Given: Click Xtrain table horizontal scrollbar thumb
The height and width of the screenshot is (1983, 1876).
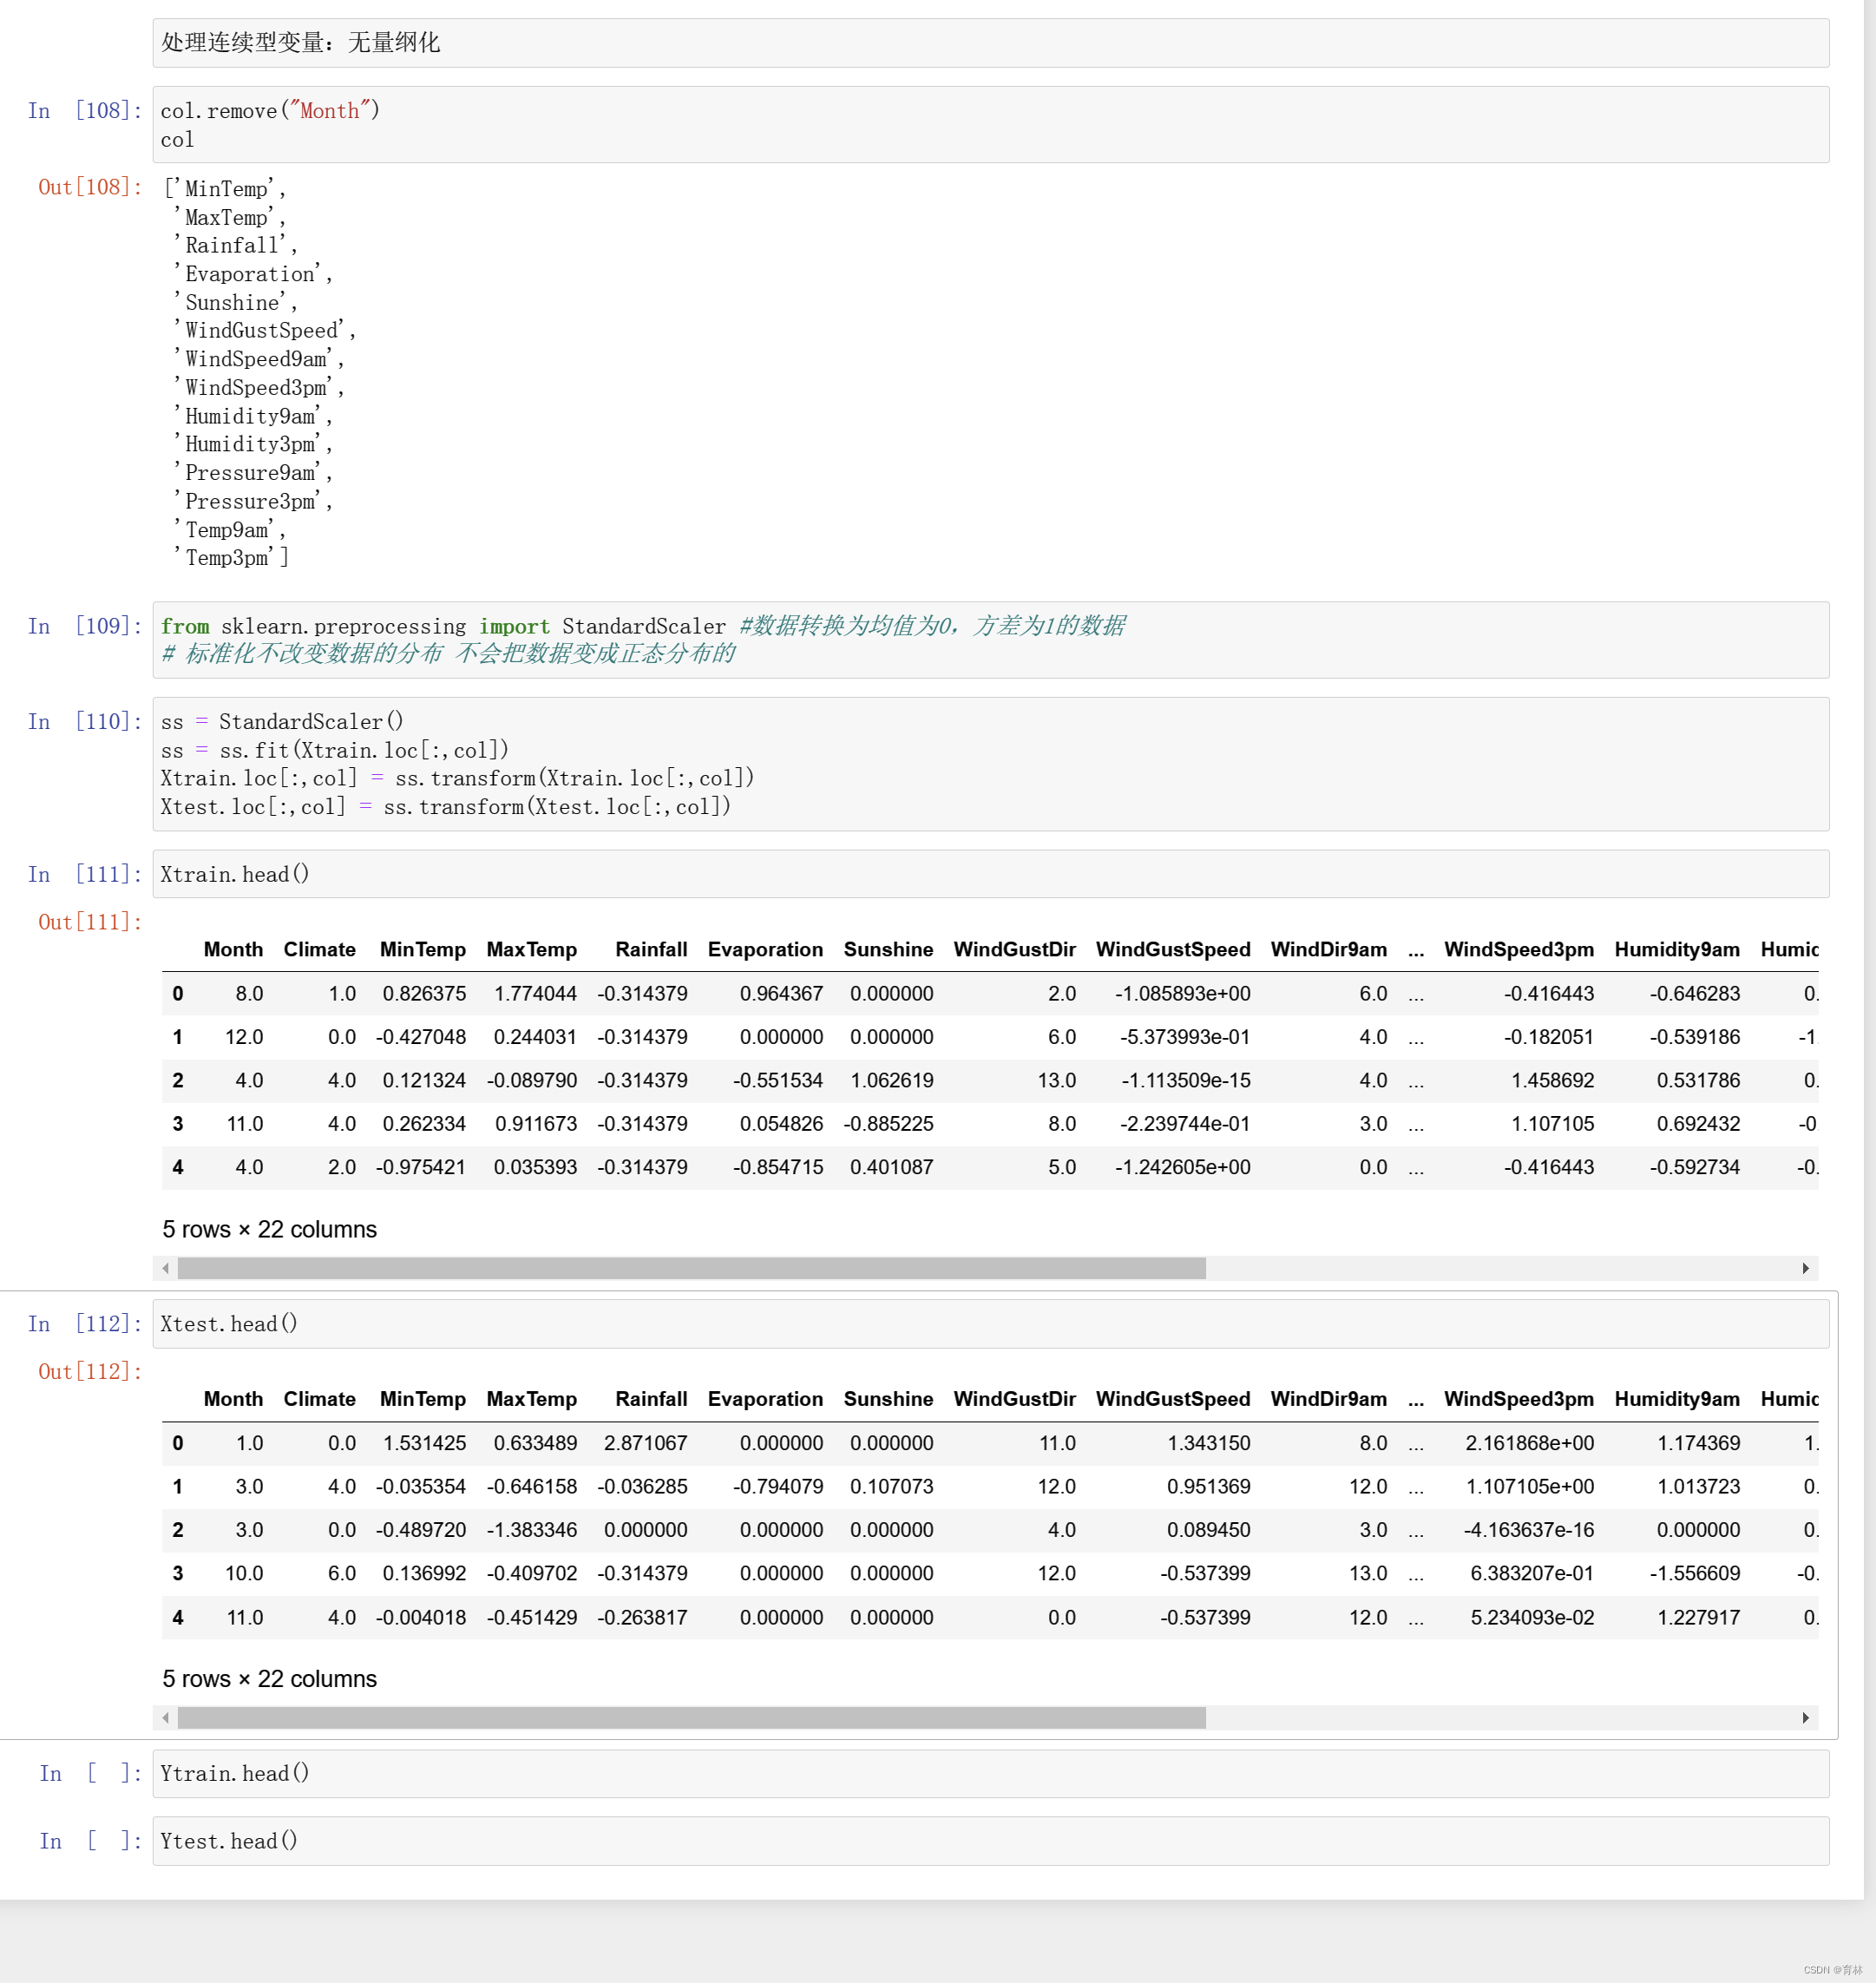Looking at the screenshot, I should tap(691, 1268).
